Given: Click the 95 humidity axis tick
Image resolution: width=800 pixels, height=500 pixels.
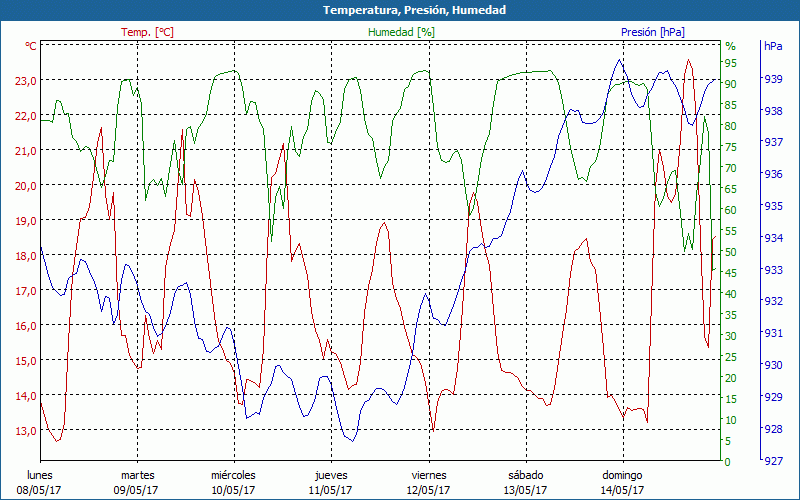Looking at the screenshot, I should click(x=730, y=63).
